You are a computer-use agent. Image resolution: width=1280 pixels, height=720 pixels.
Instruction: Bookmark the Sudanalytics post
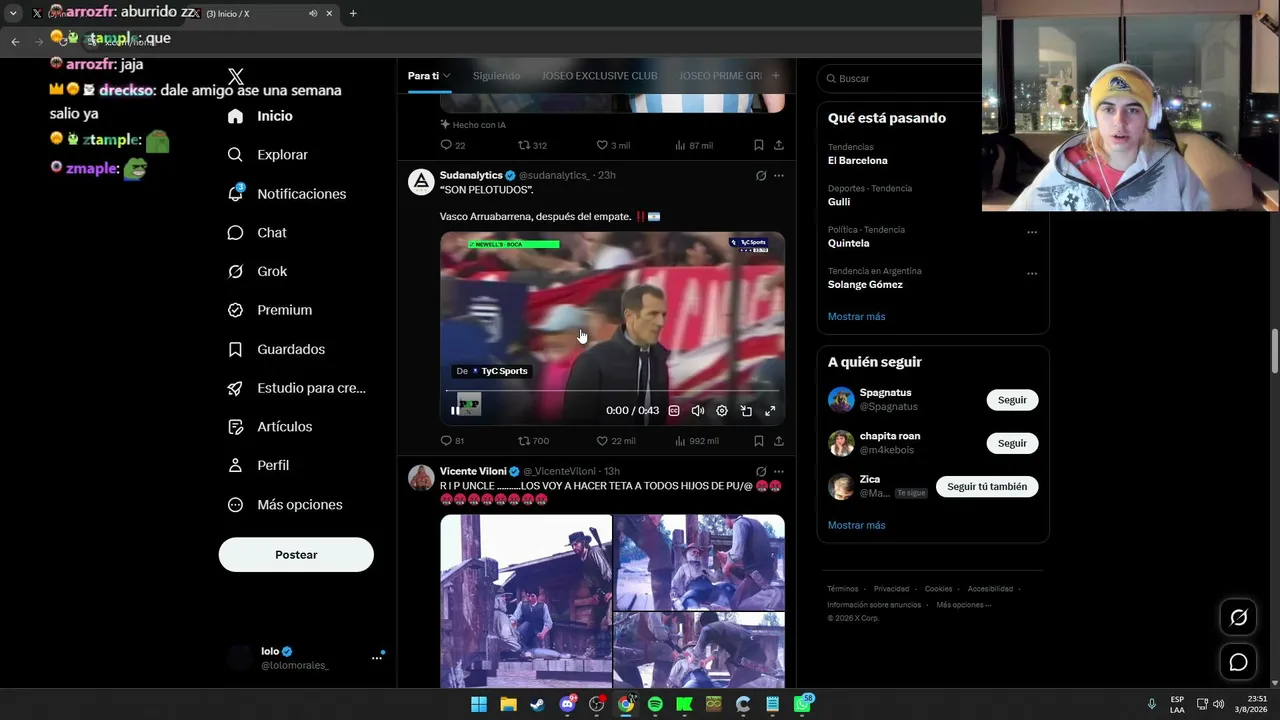pyautogui.click(x=759, y=441)
